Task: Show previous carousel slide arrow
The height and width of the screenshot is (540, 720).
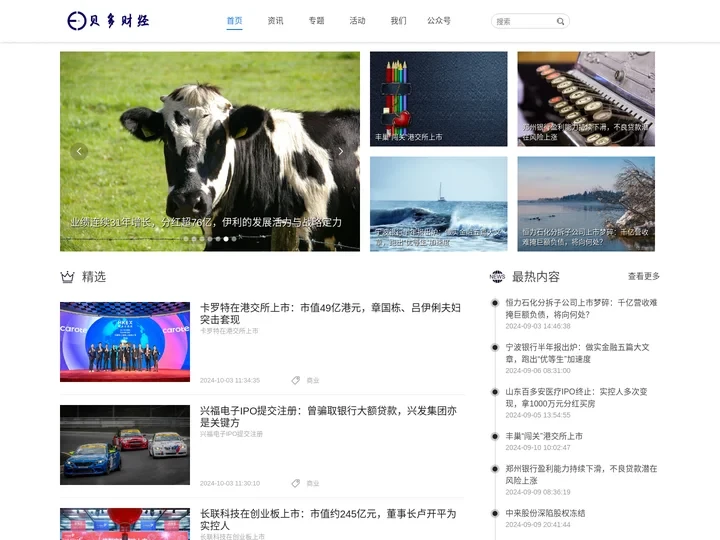Action: click(79, 151)
